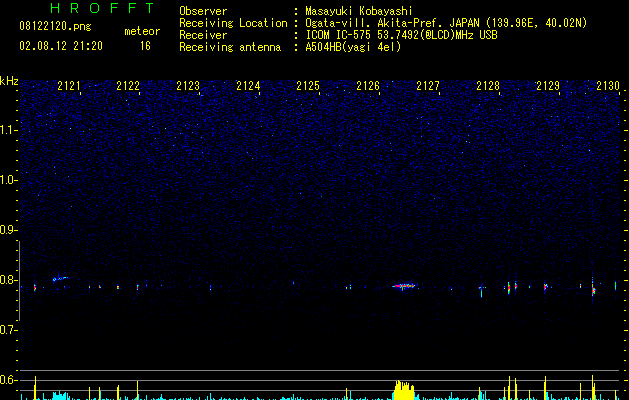The image size is (629, 400).
Task: Click the 2126 time marker
Action: (368, 86)
